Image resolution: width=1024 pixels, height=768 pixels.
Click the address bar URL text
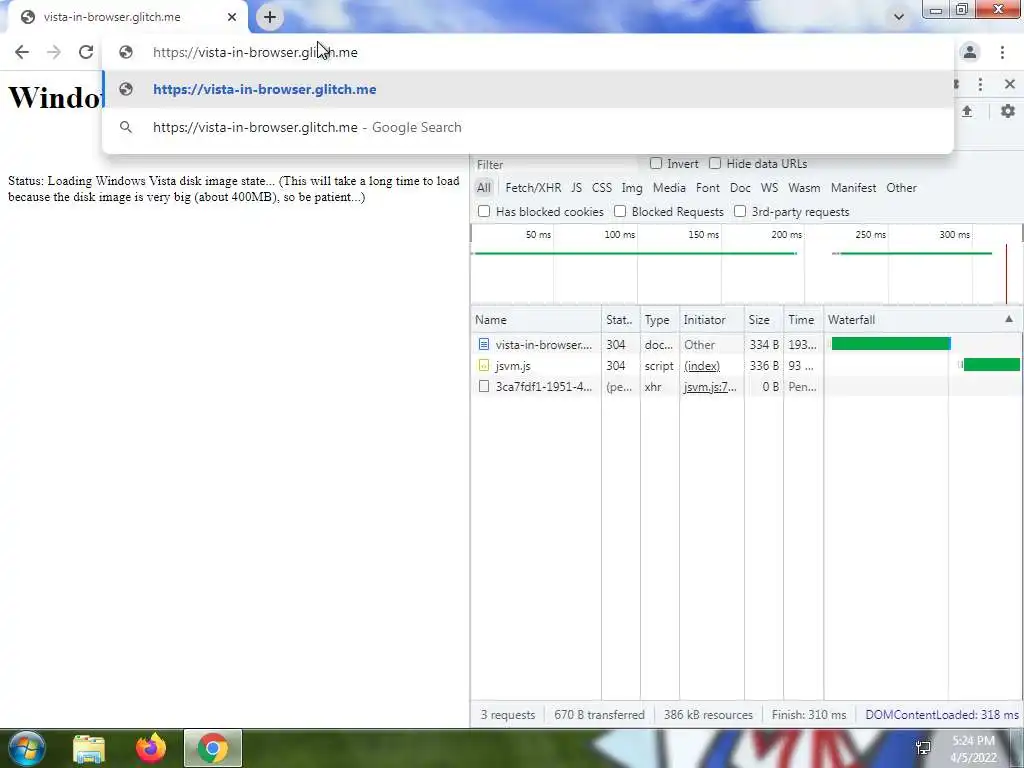click(x=255, y=52)
